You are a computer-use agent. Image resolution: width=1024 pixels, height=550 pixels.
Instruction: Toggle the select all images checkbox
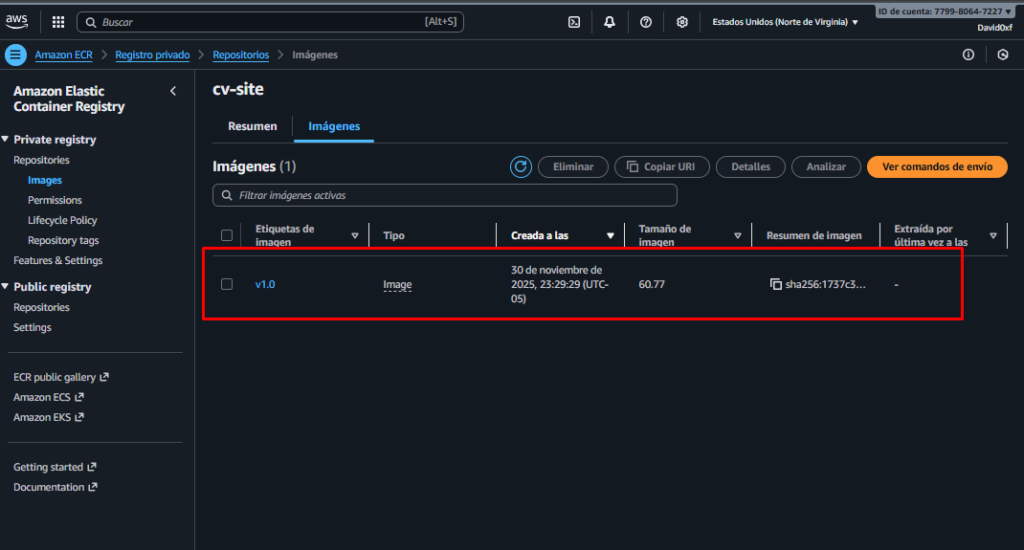point(227,235)
